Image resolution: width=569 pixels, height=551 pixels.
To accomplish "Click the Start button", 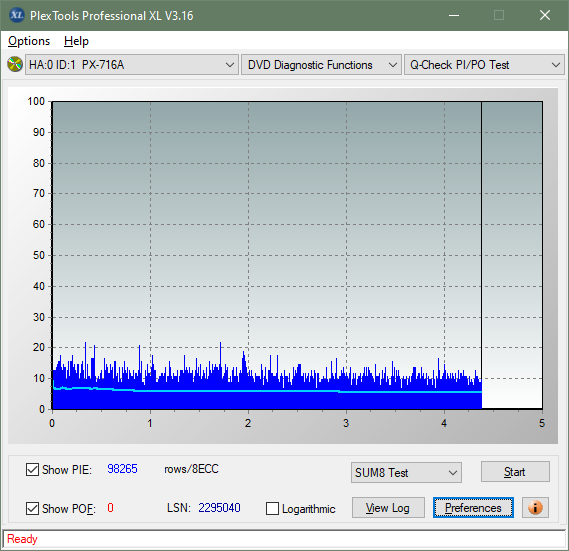I will 515,472.
